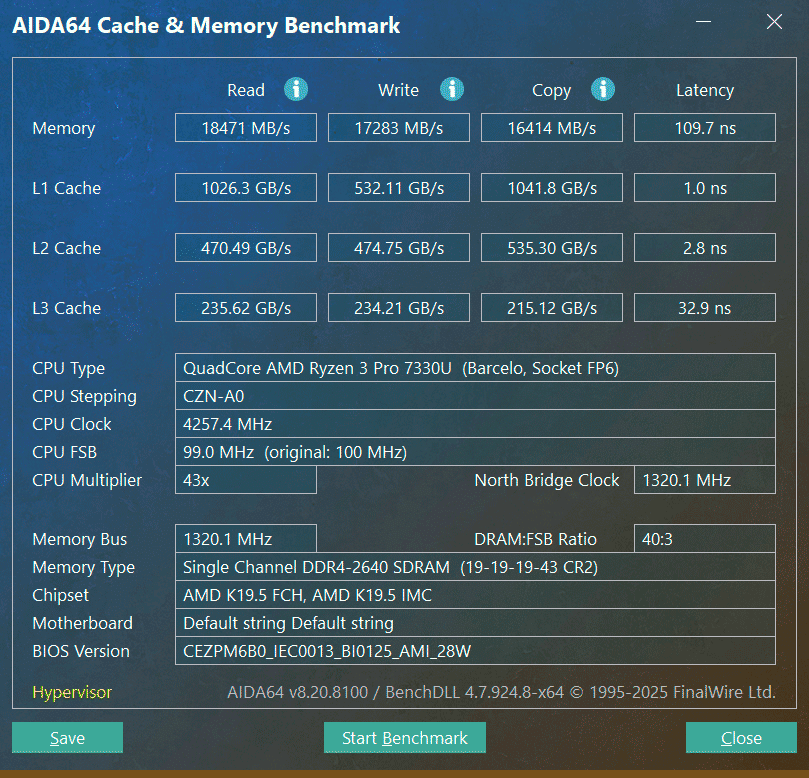
Task: Click Motherboard value Default string
Action: [475, 623]
